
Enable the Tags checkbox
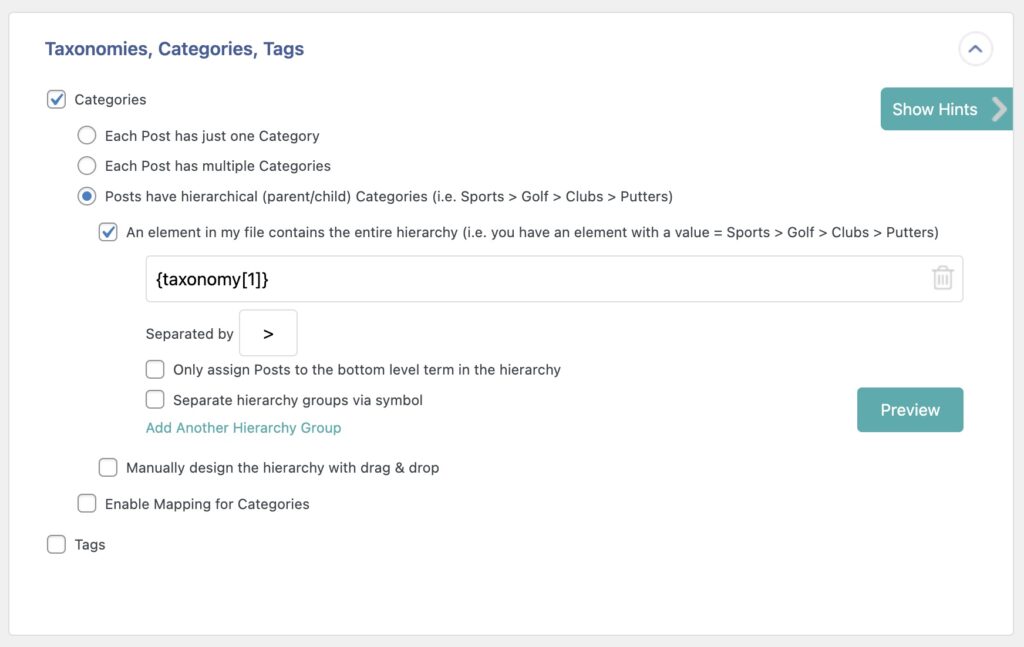(56, 544)
